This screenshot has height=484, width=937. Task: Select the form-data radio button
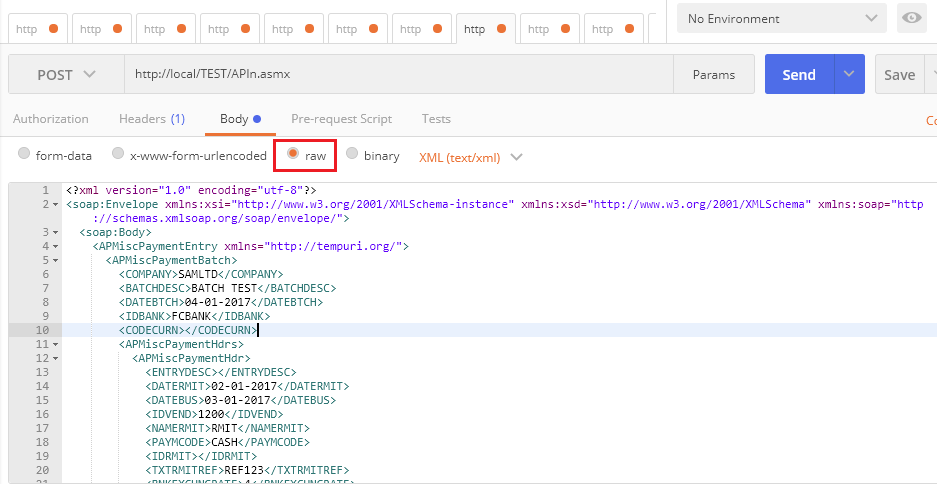coord(24,154)
